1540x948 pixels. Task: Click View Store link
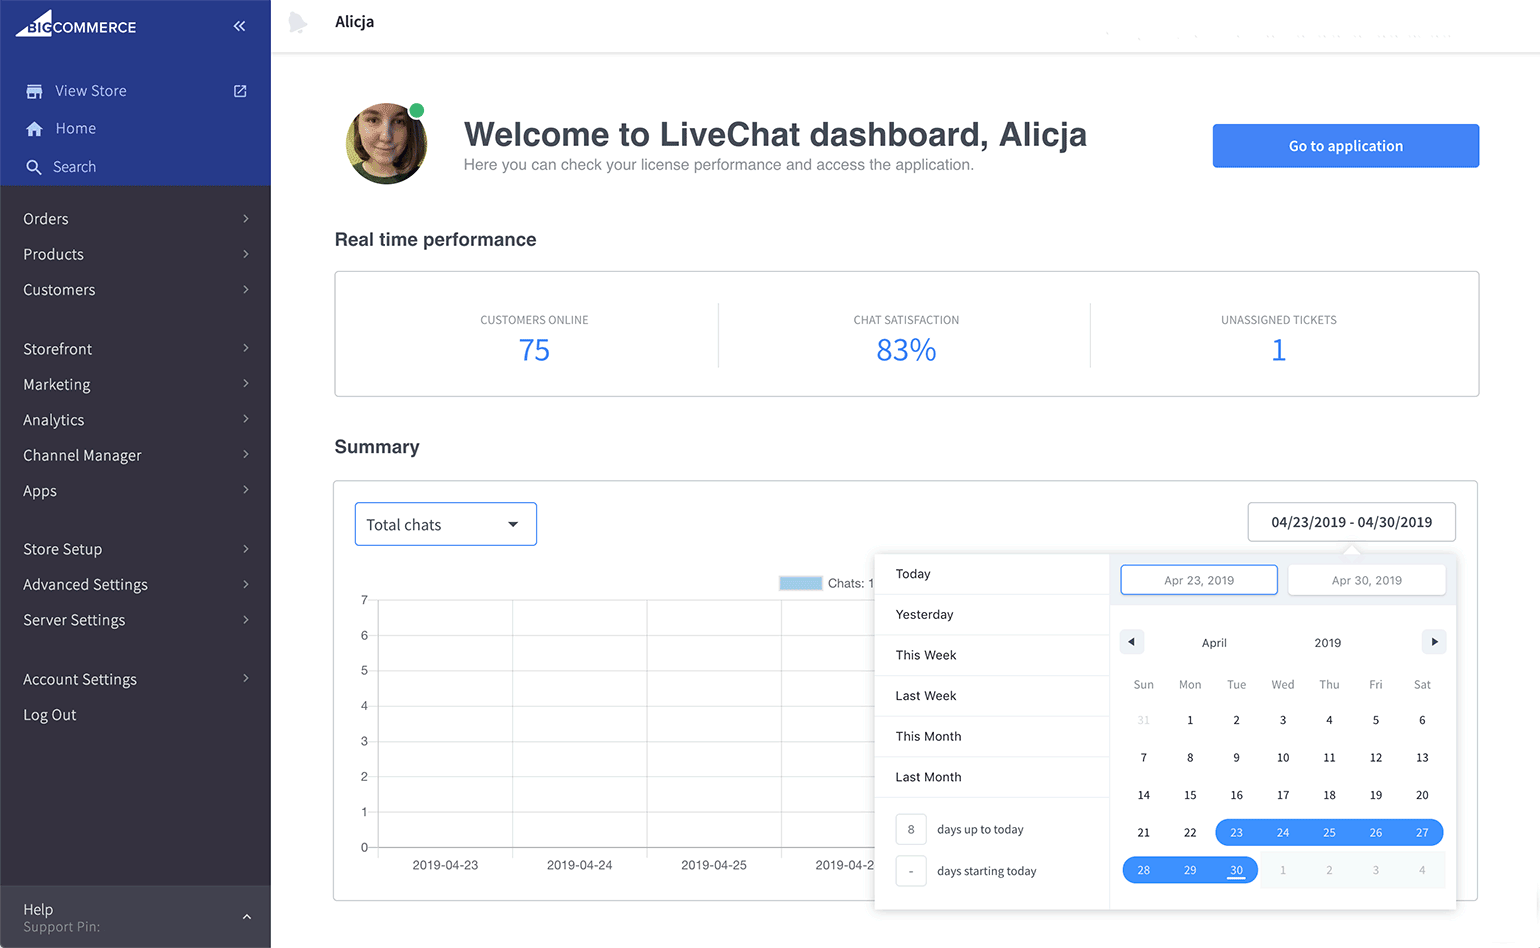[91, 91]
